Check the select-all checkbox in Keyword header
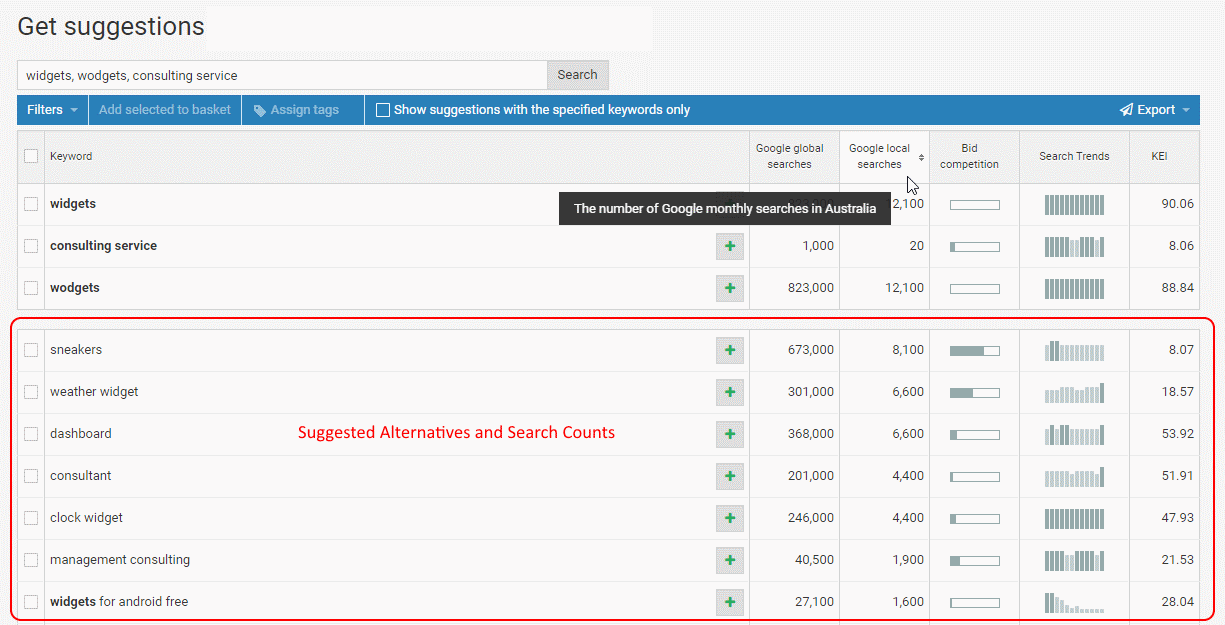Screen dimensions: 1225x625 31,156
